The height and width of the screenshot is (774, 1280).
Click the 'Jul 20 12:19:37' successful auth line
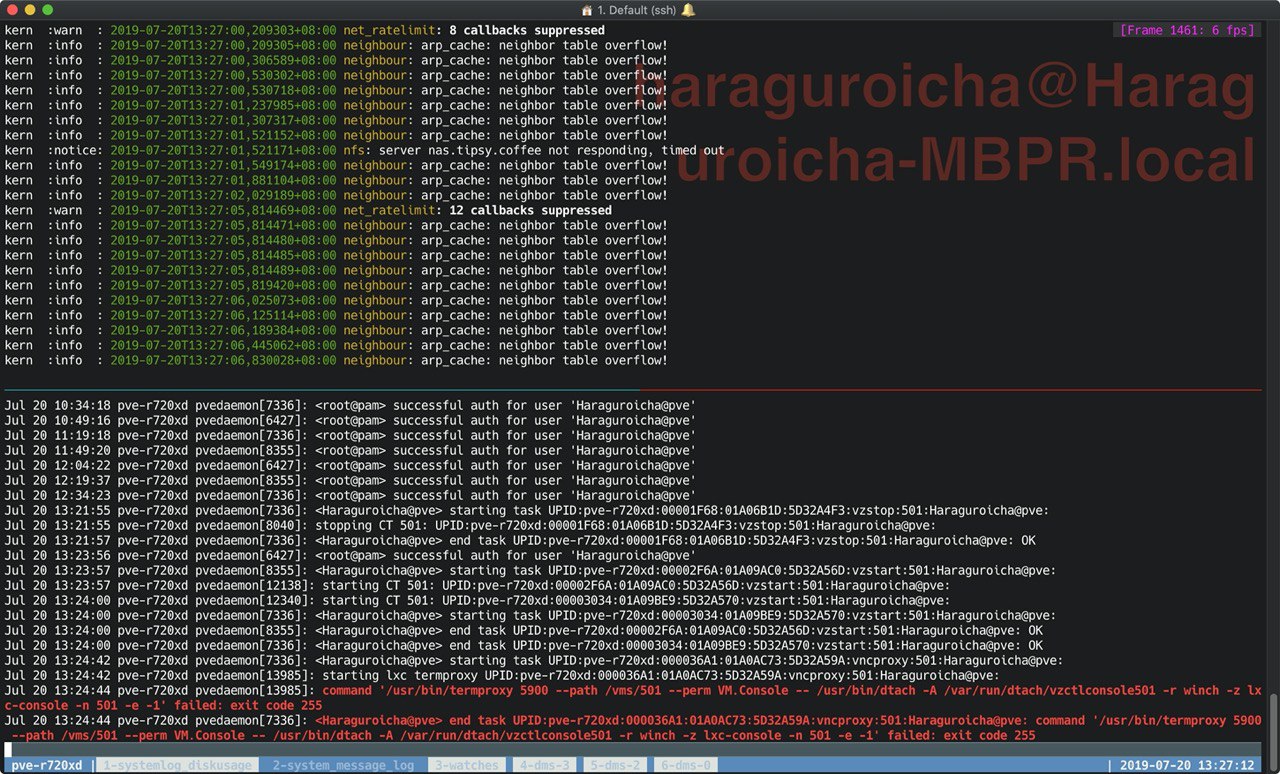click(x=350, y=480)
